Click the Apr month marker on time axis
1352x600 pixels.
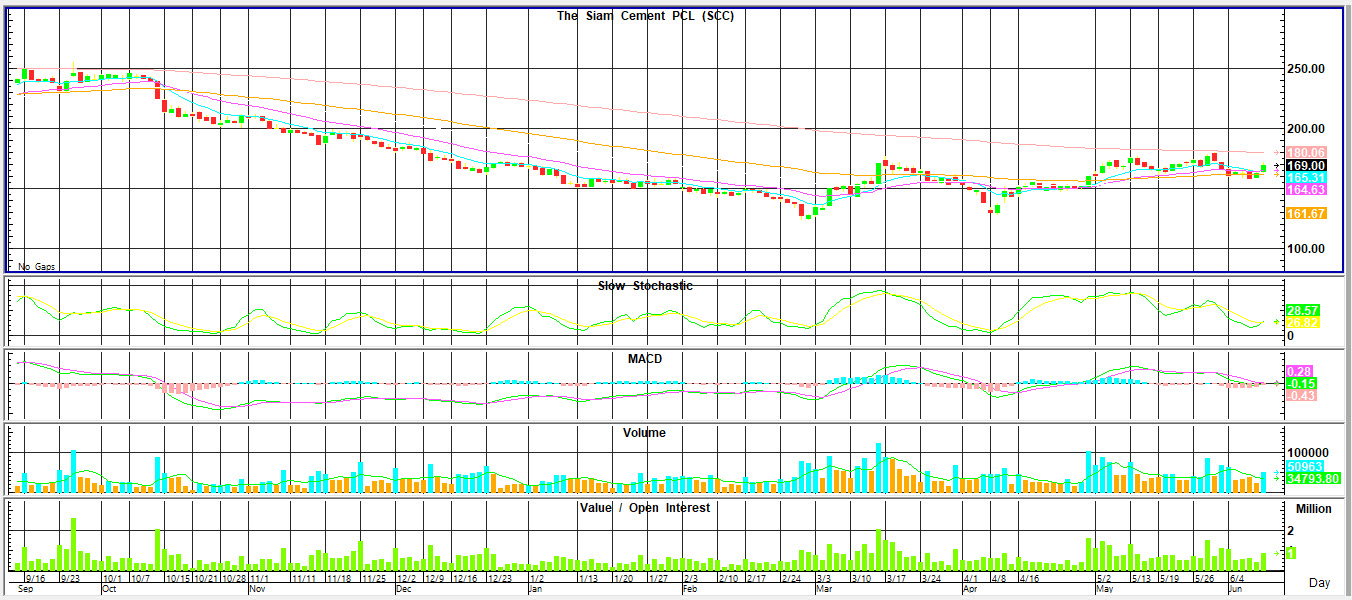click(971, 590)
